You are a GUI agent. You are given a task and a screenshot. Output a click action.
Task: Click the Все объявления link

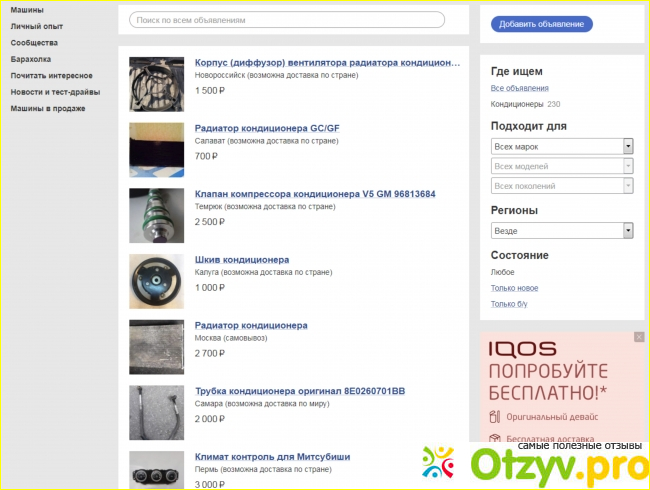pyautogui.click(x=519, y=88)
